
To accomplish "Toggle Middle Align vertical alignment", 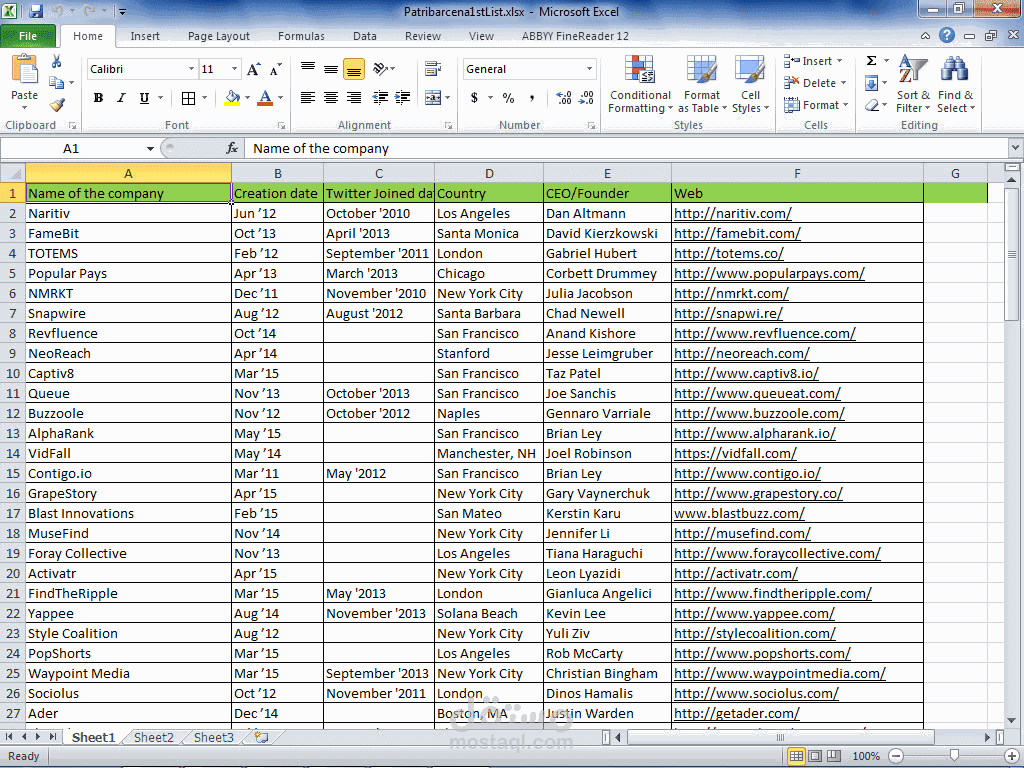I will coord(331,69).
